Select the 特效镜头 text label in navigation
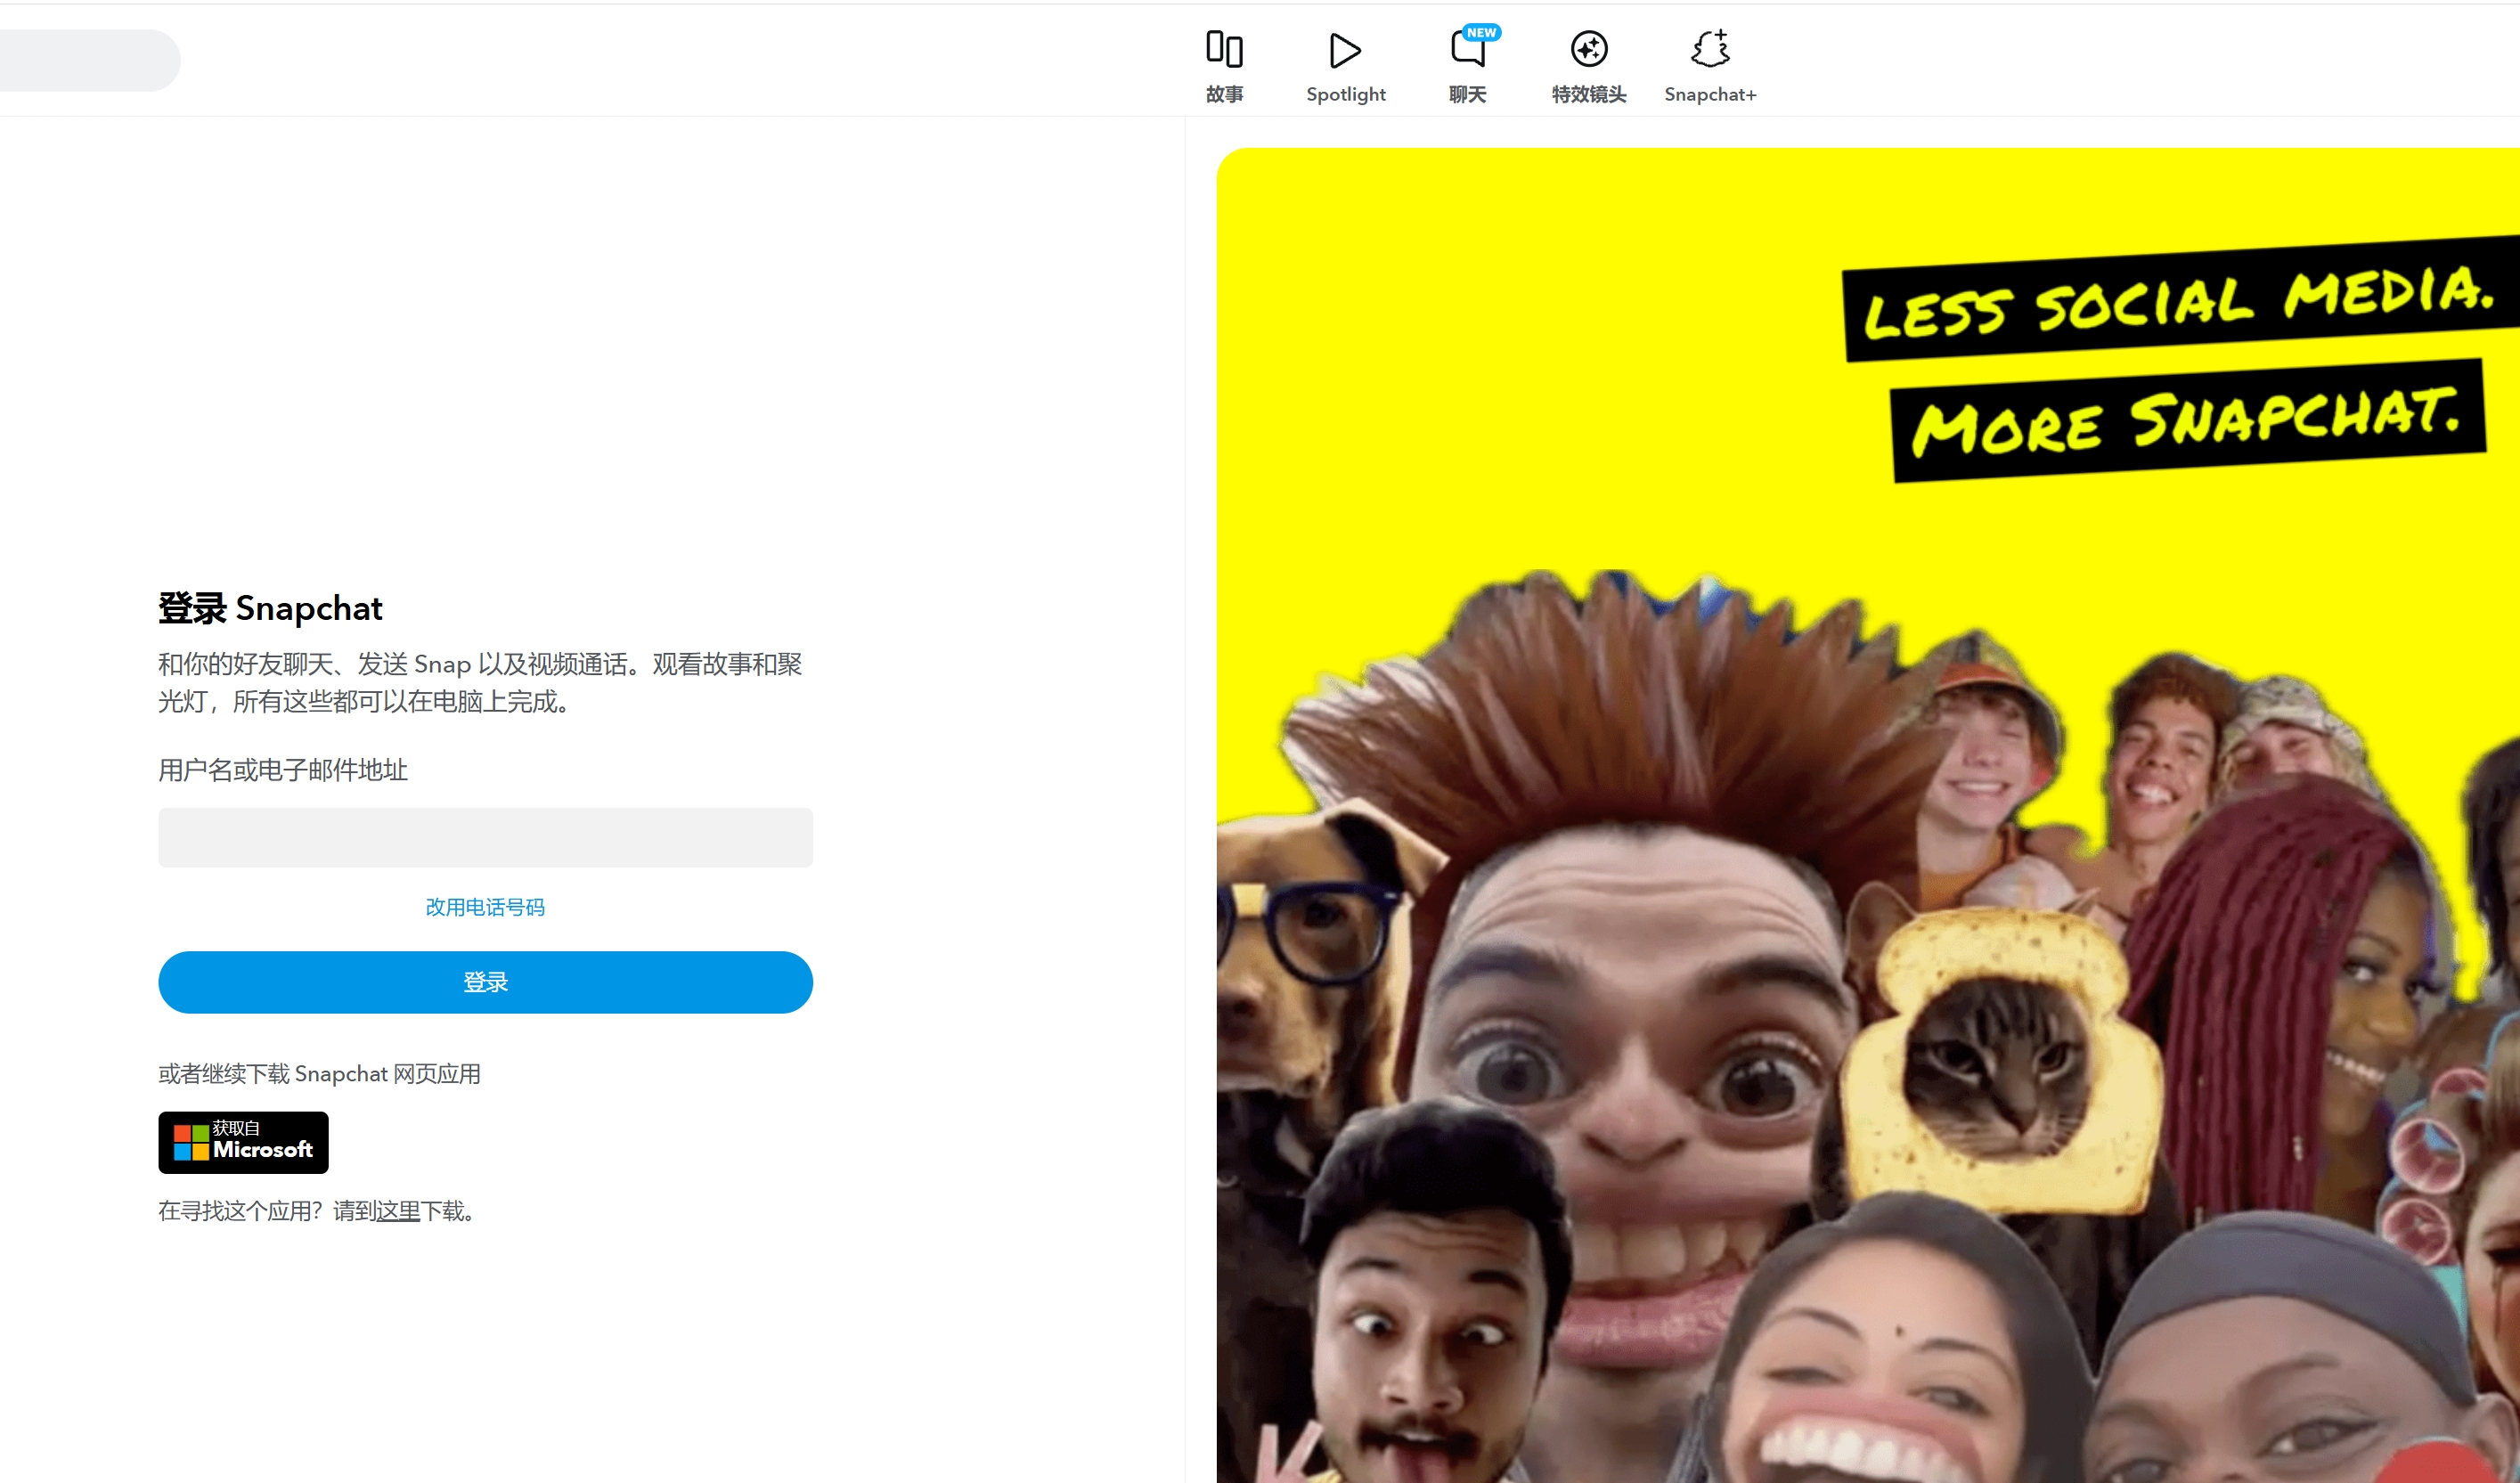This screenshot has width=2520, height=1483. pyautogui.click(x=1588, y=94)
